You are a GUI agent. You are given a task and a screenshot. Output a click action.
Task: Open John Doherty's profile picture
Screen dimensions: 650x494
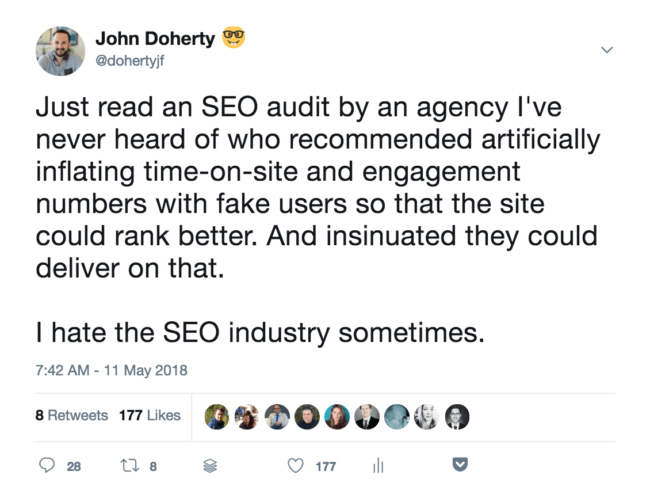[61, 51]
